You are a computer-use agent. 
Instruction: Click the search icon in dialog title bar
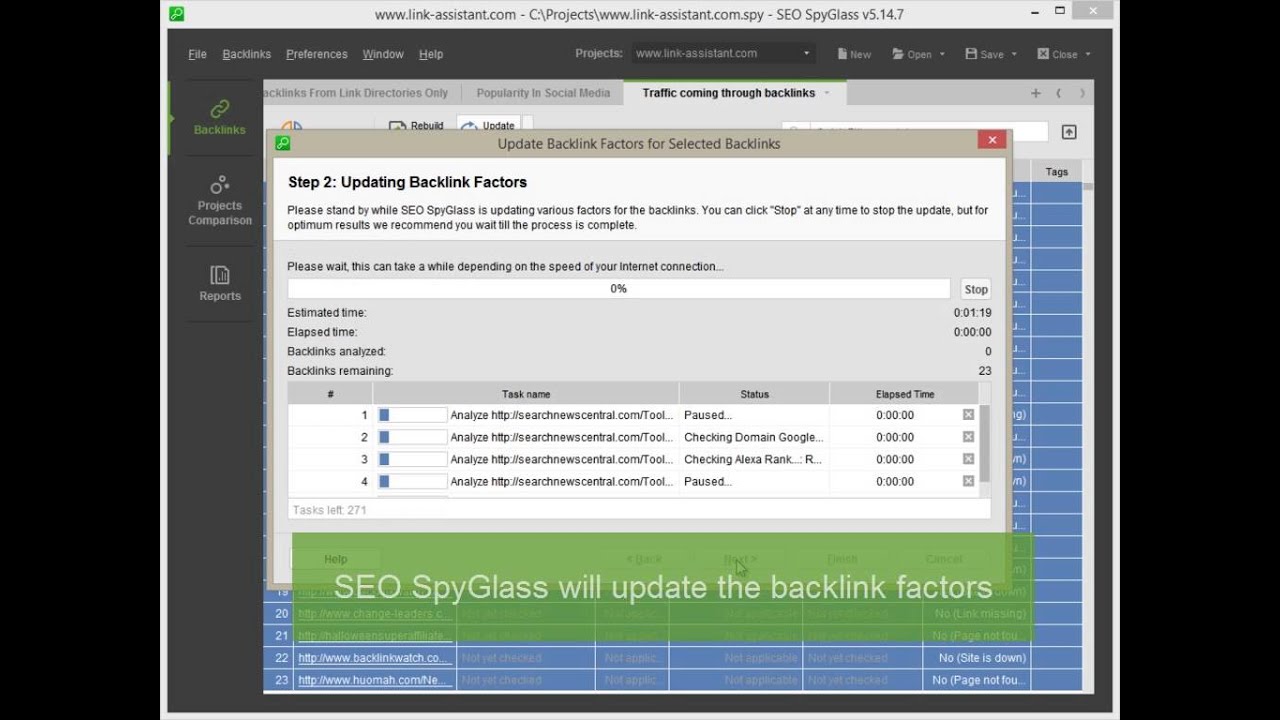283,143
